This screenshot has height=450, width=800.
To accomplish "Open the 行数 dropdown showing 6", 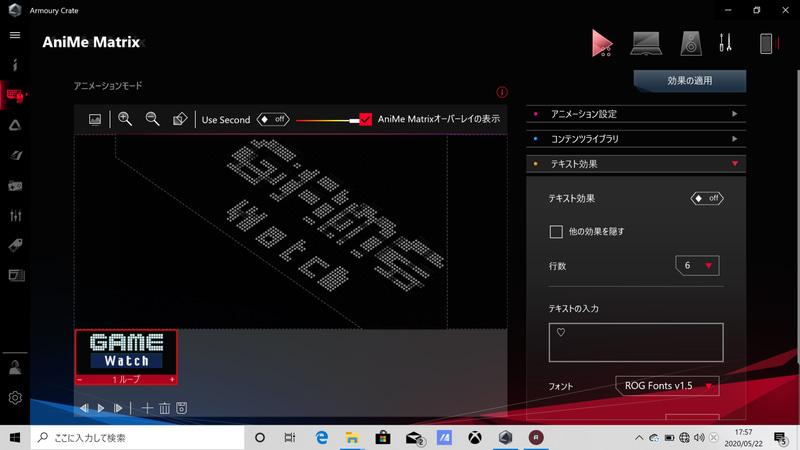I will (x=697, y=265).
